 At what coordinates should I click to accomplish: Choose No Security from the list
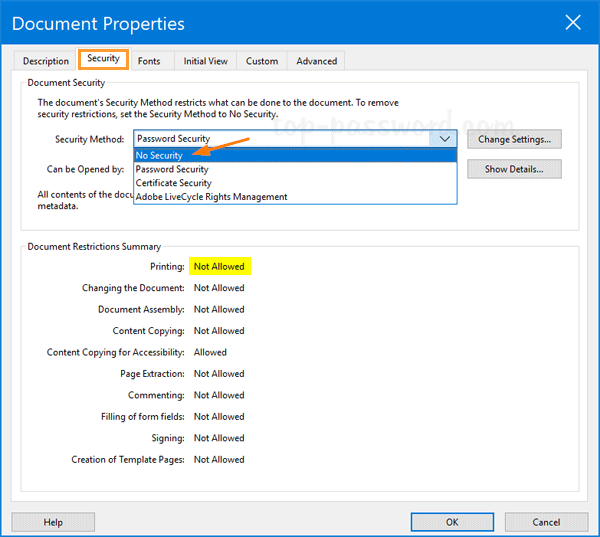[x=160, y=156]
